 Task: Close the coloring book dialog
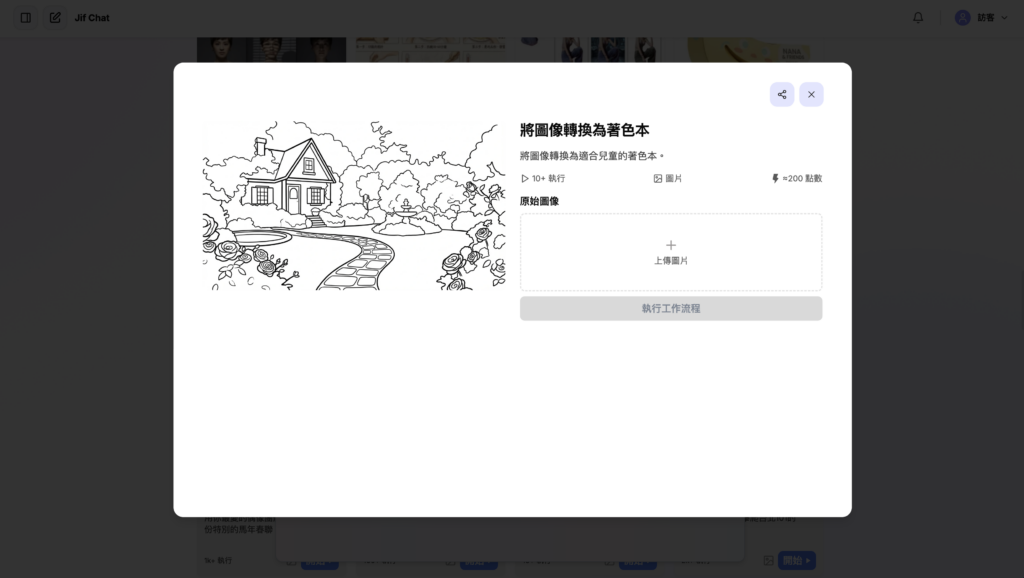811,95
